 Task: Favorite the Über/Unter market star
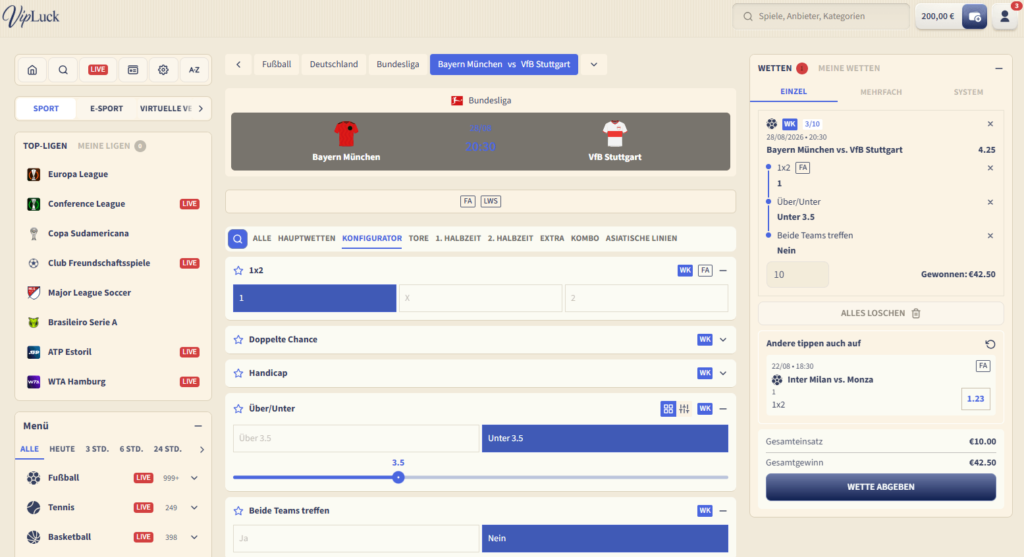(x=238, y=409)
